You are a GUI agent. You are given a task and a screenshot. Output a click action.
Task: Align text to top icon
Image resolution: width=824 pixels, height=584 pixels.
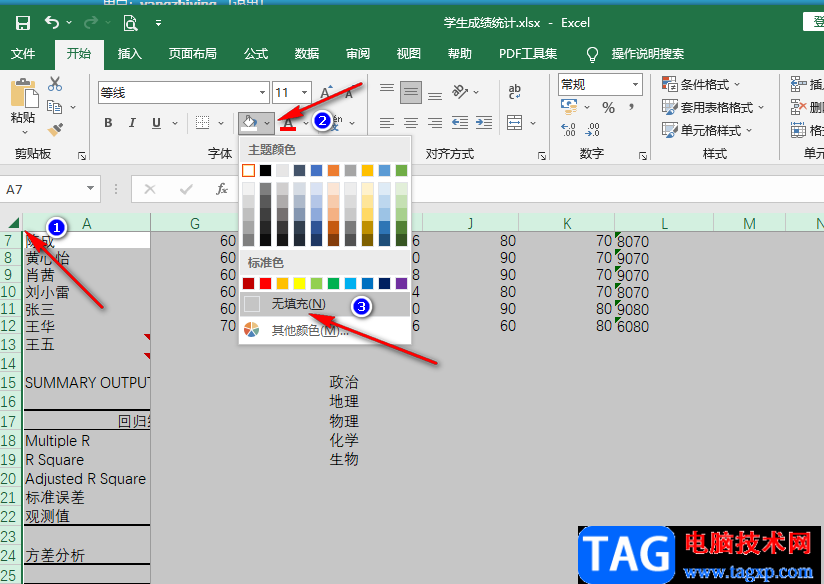tap(387, 88)
